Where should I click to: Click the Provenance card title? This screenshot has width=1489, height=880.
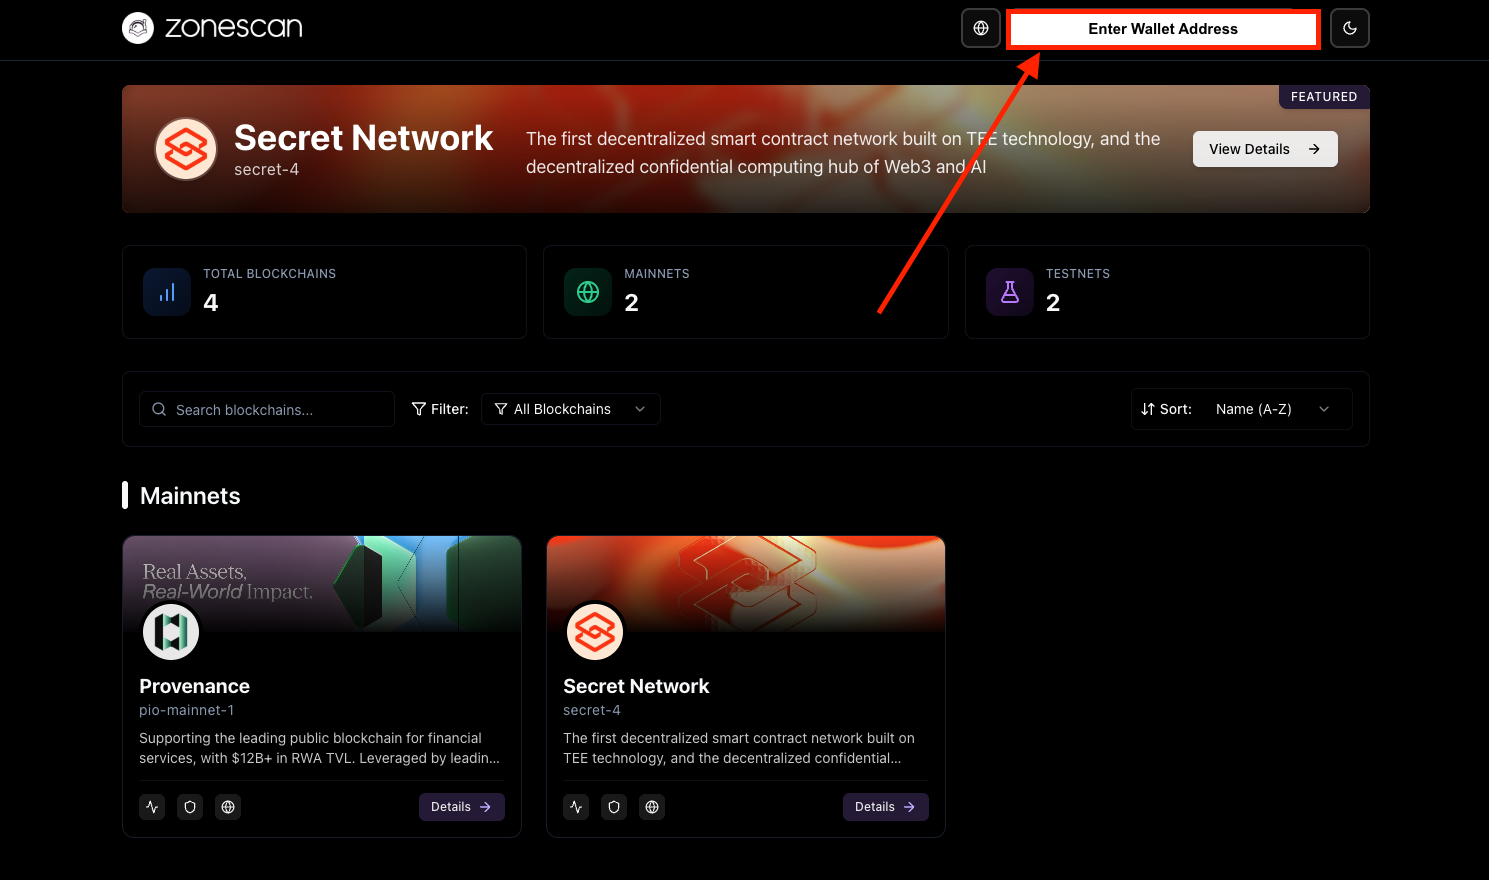click(x=195, y=686)
